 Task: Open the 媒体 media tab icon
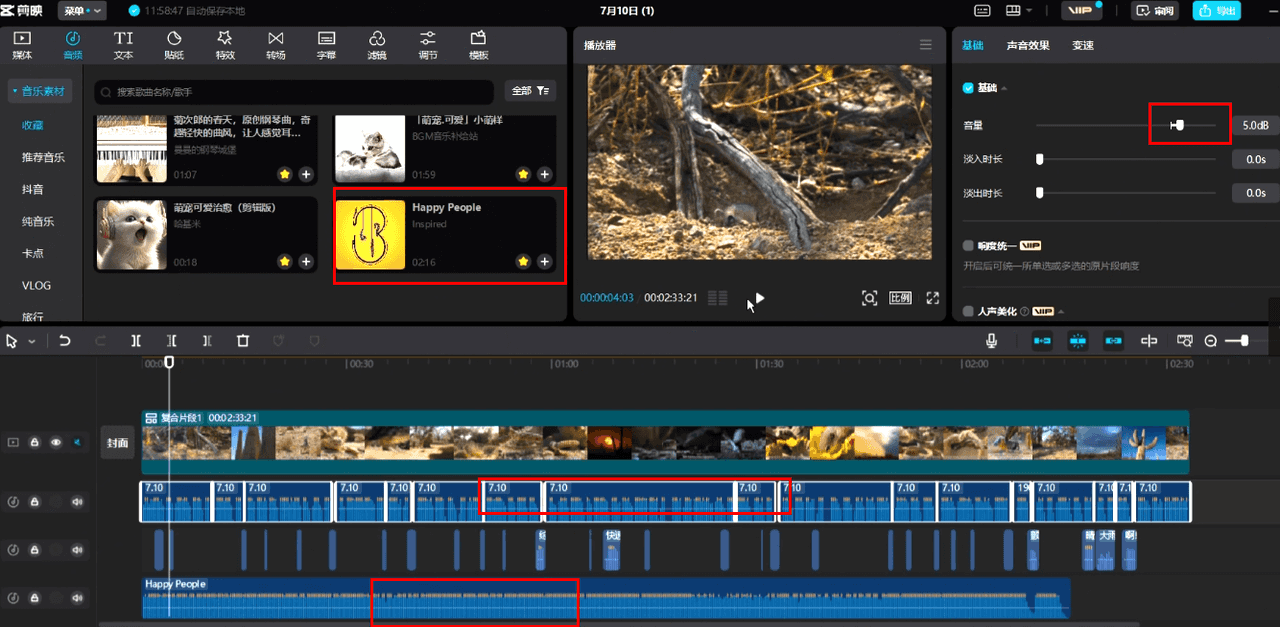coord(22,38)
